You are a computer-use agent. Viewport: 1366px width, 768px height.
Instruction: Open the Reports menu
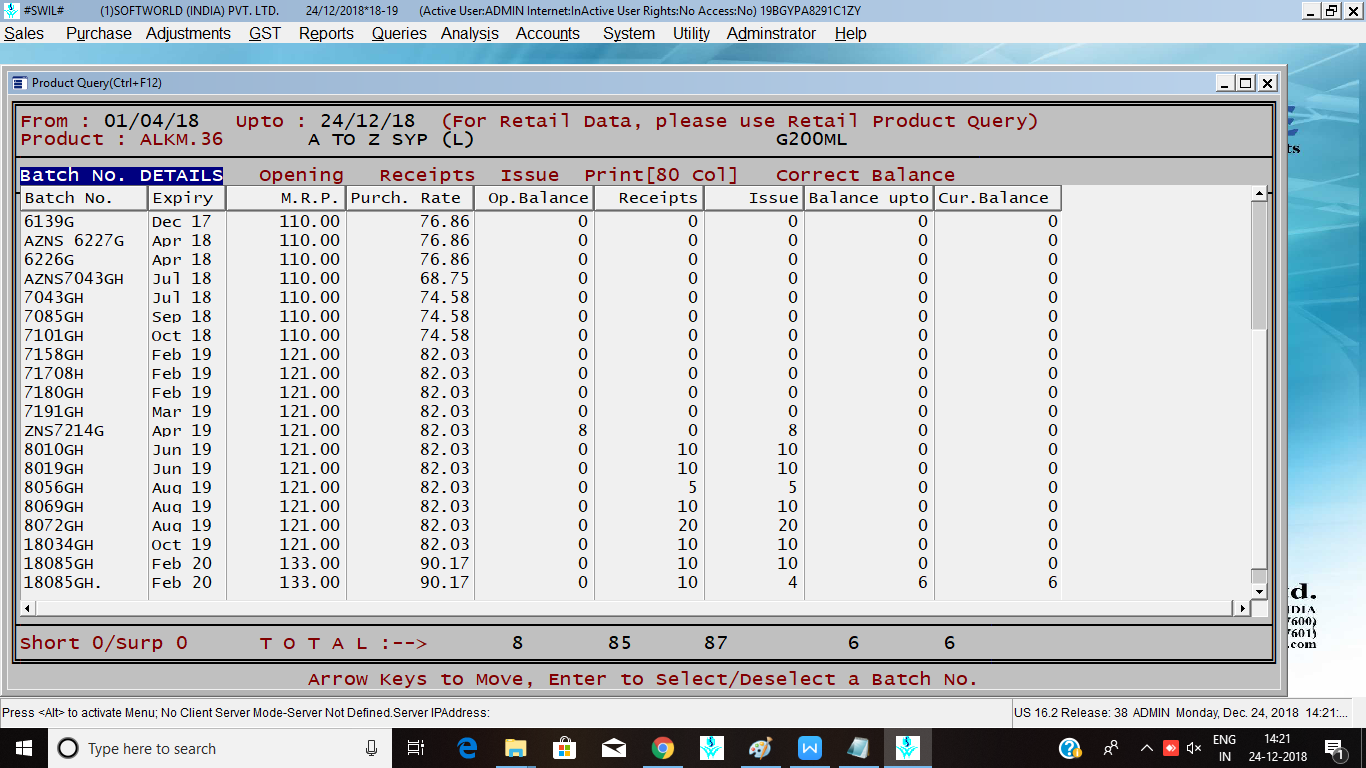coord(326,33)
